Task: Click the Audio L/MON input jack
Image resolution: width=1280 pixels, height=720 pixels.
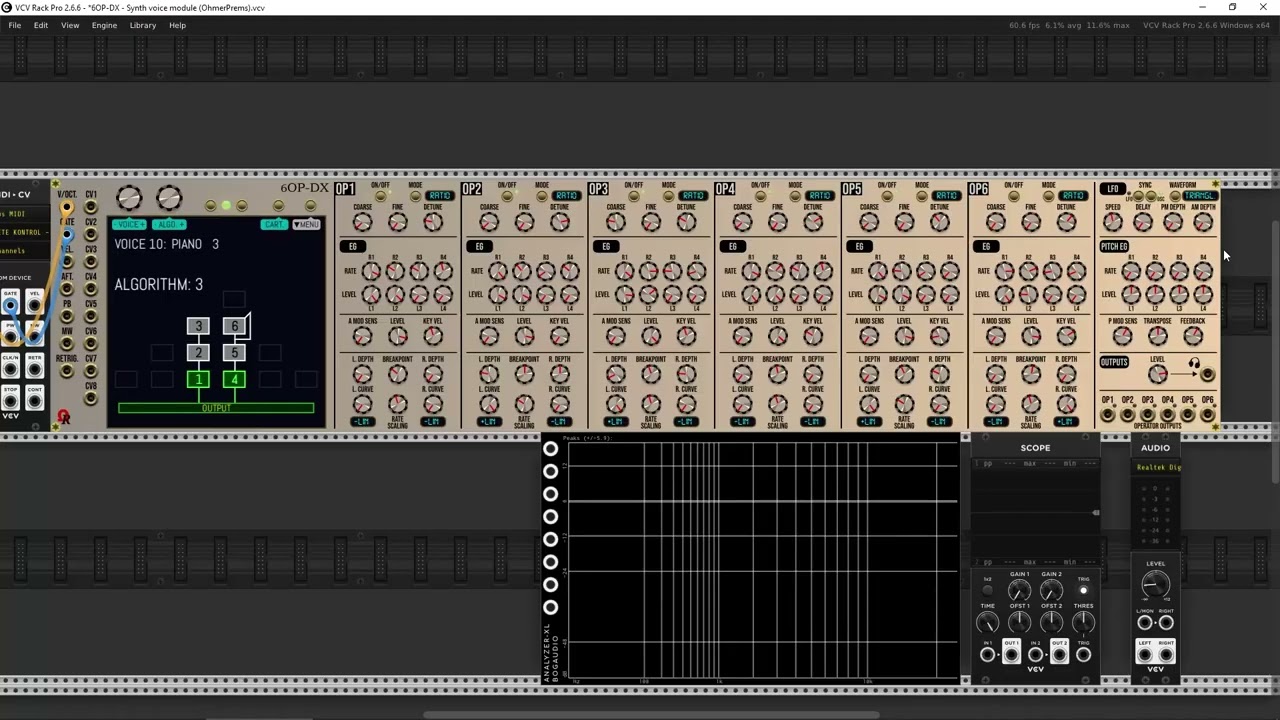Action: coord(1144,623)
